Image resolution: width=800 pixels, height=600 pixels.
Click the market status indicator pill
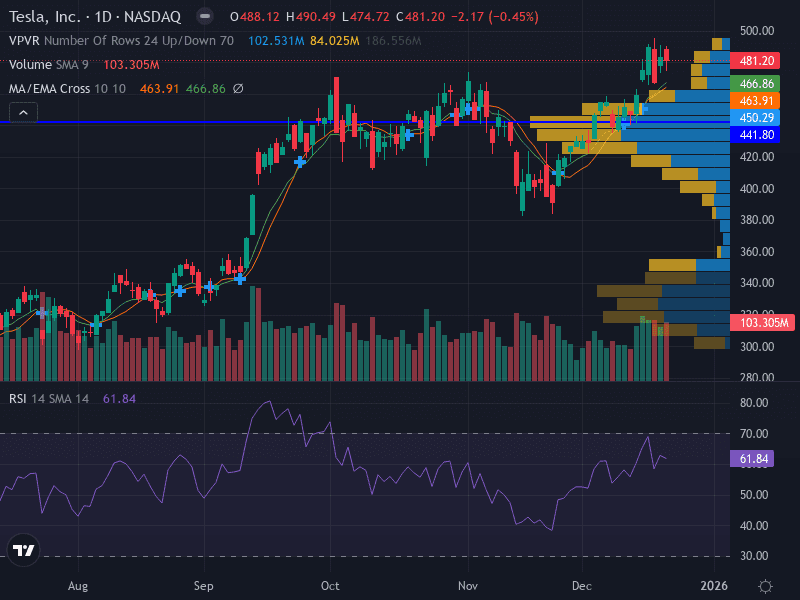[205, 17]
